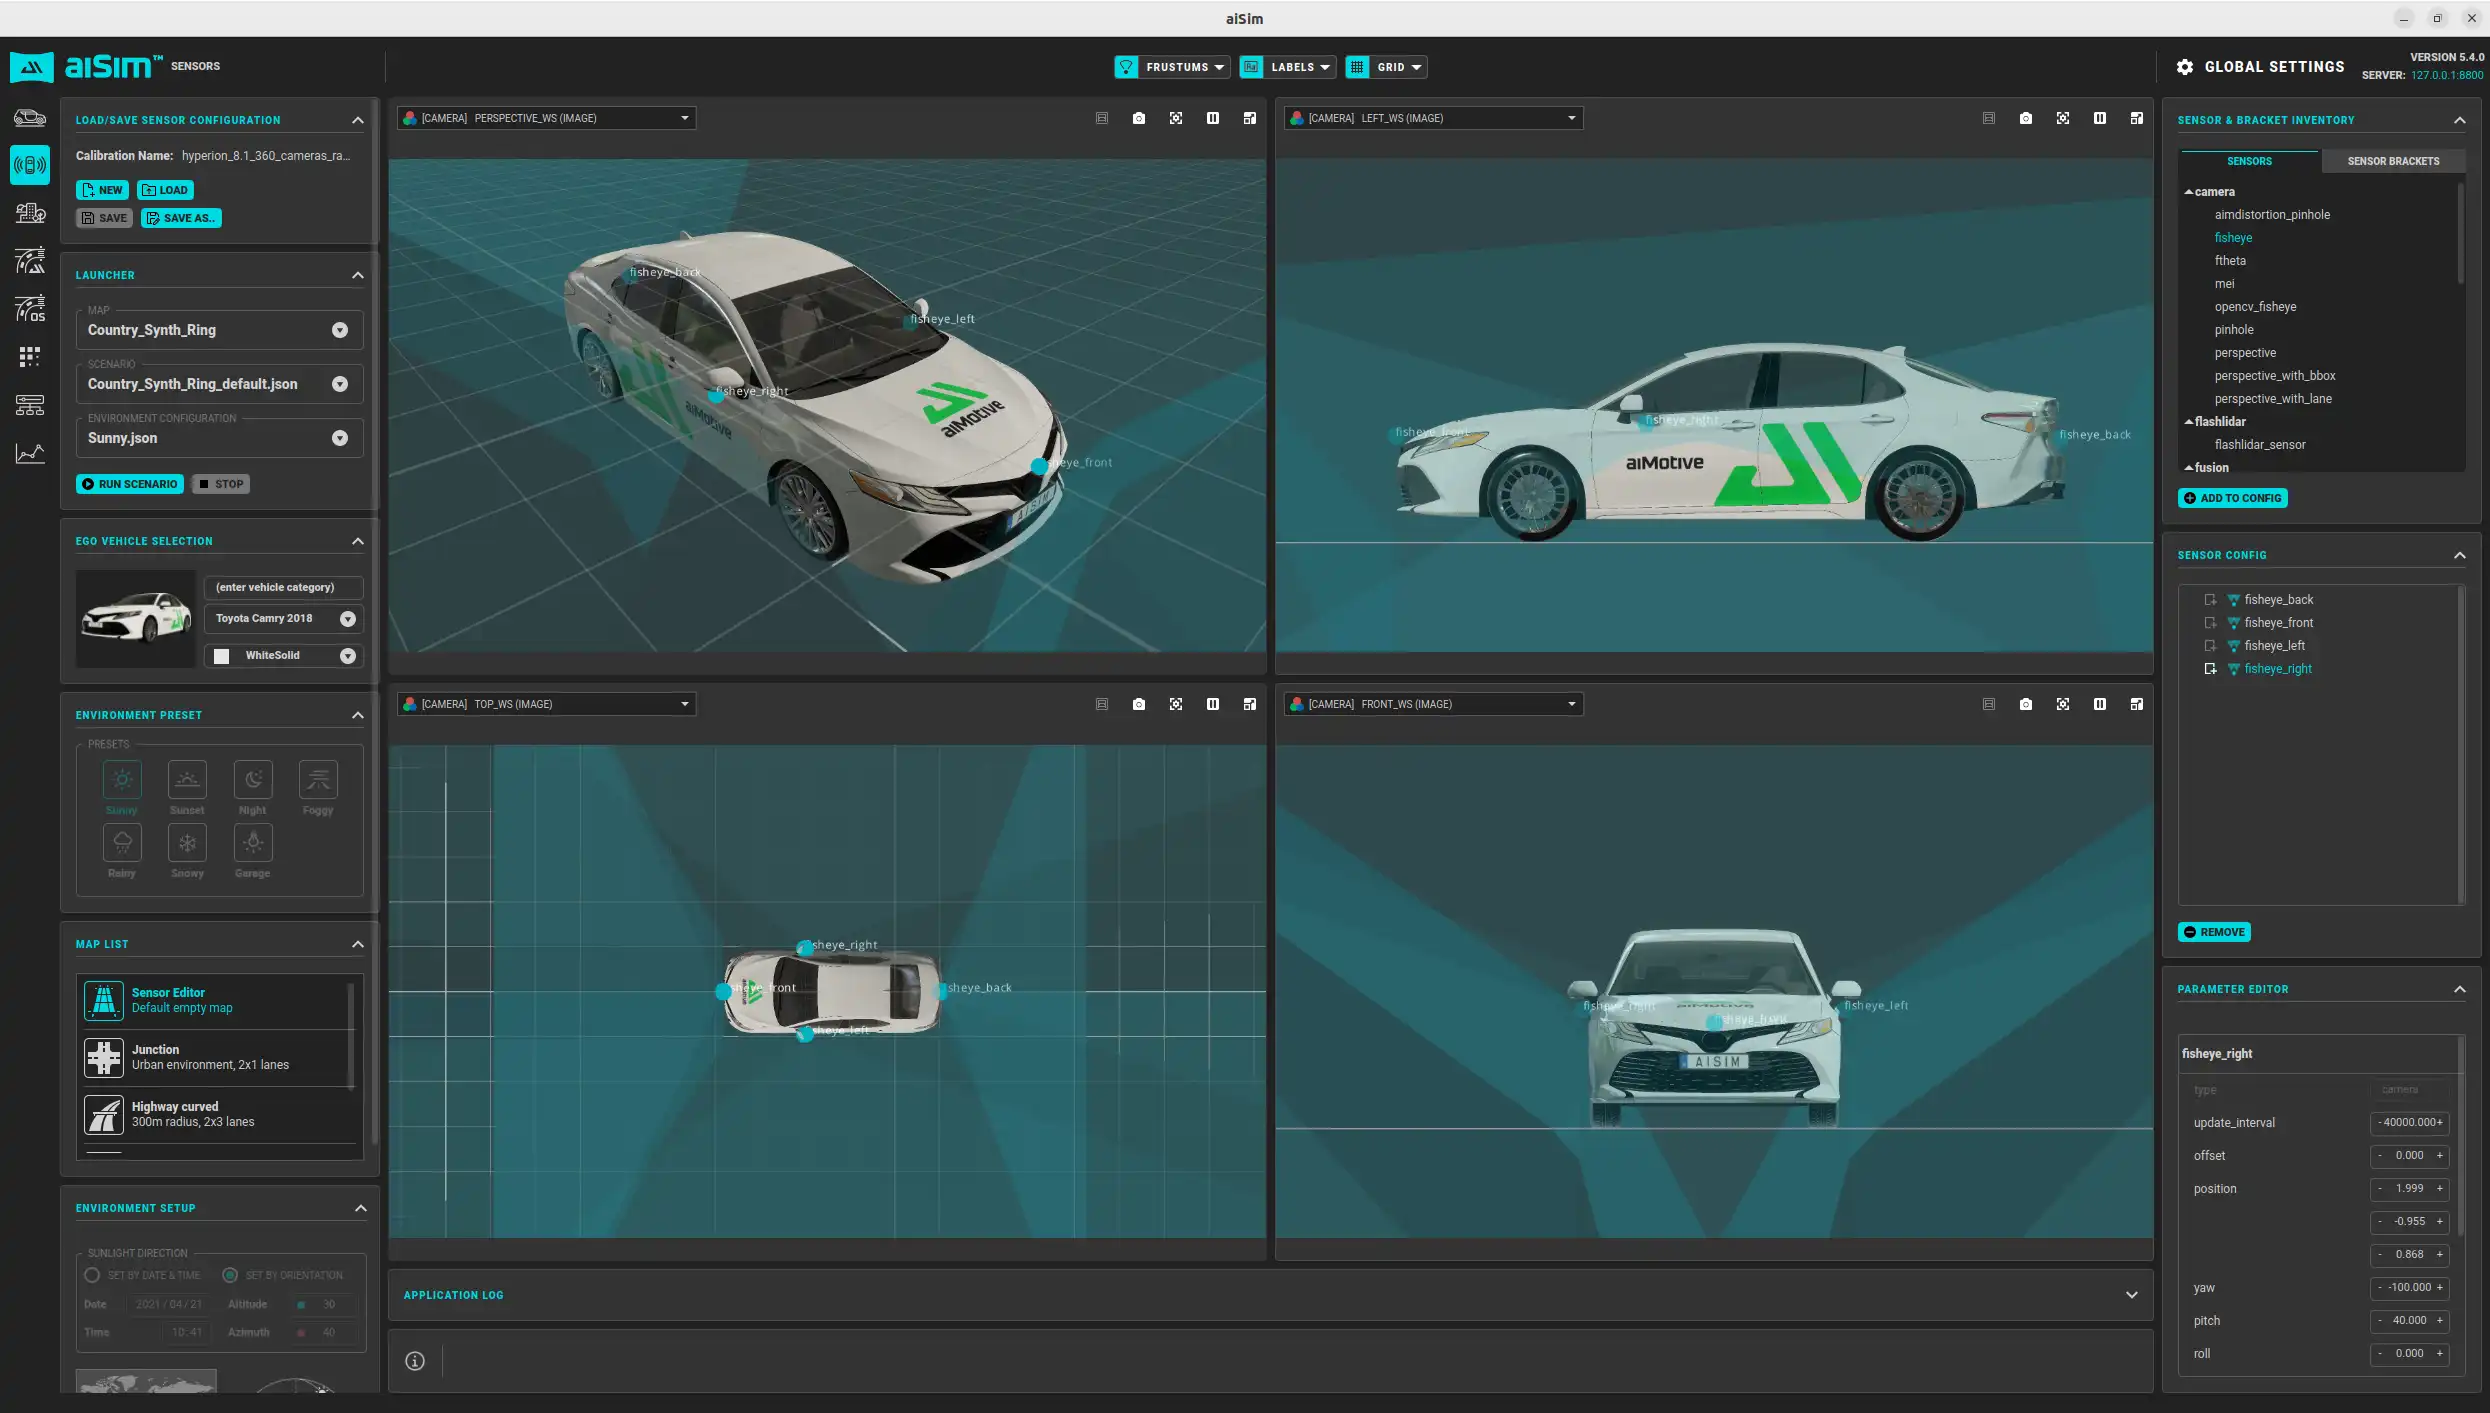The image size is (2490, 1413).
Task: Take snapshot of PERSPECTIVE_WS viewport with camera icon
Action: [1139, 118]
